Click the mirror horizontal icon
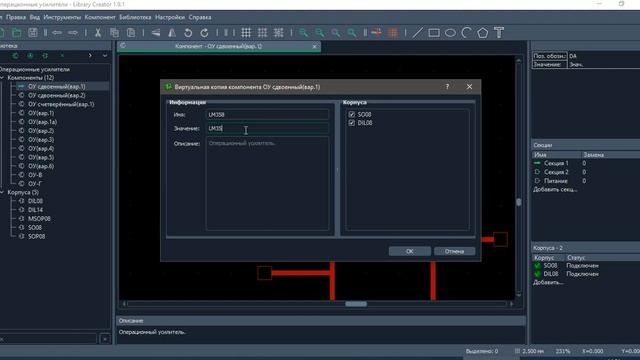This screenshot has height=360, width=640. click(x=172, y=33)
